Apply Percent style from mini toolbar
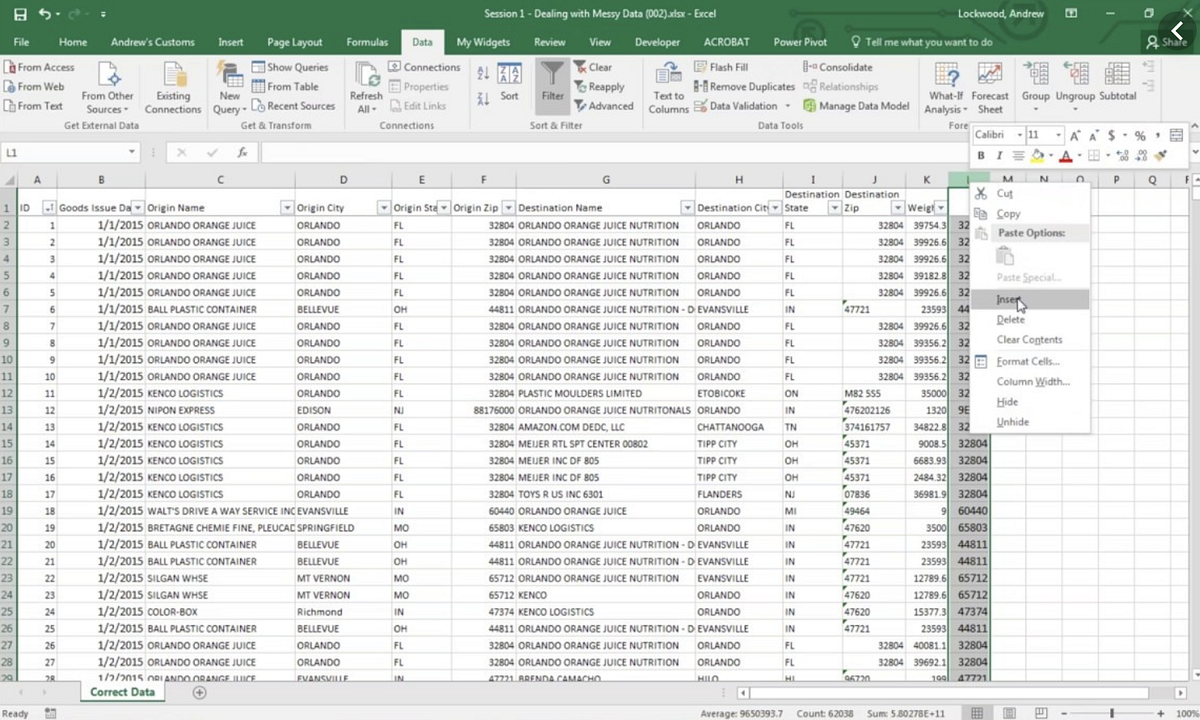 tap(1139, 135)
